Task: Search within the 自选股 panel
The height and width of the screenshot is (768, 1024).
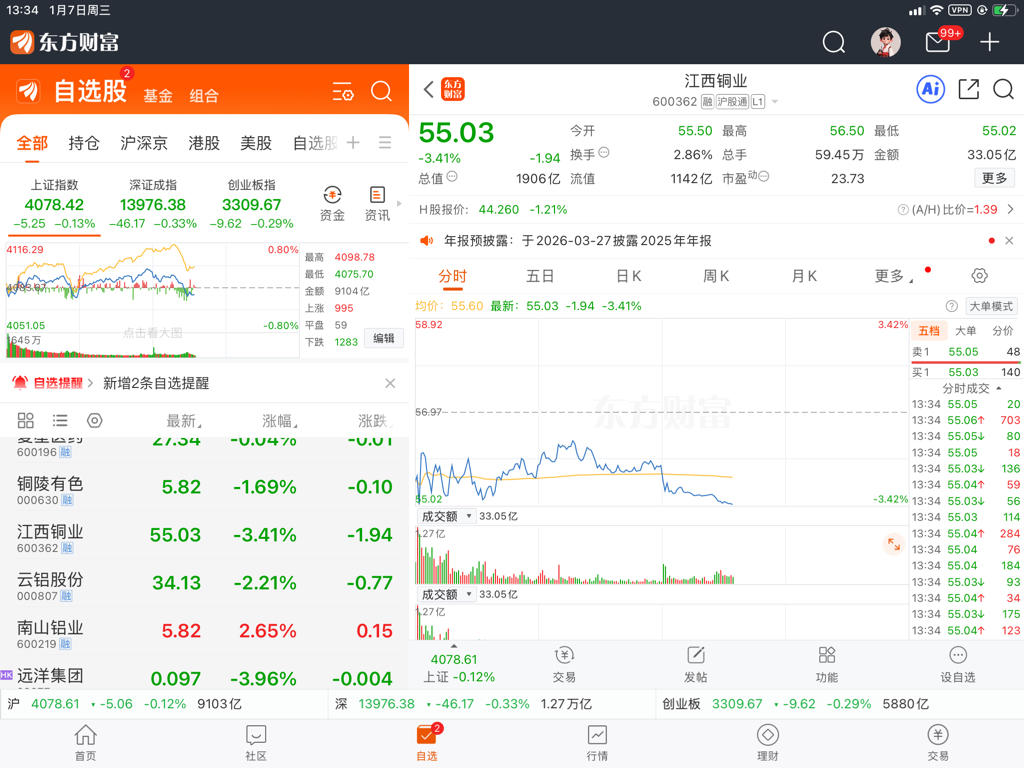Action: tap(381, 91)
